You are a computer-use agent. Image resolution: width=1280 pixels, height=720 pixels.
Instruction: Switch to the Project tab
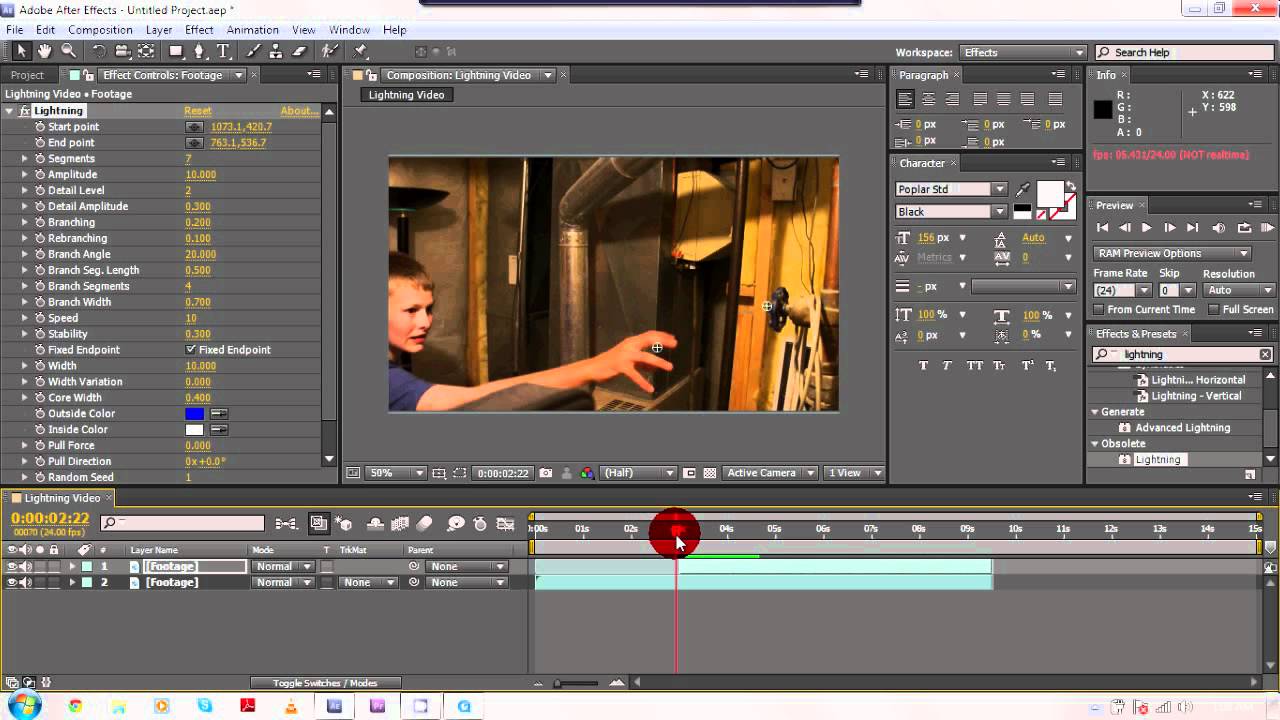coord(27,75)
